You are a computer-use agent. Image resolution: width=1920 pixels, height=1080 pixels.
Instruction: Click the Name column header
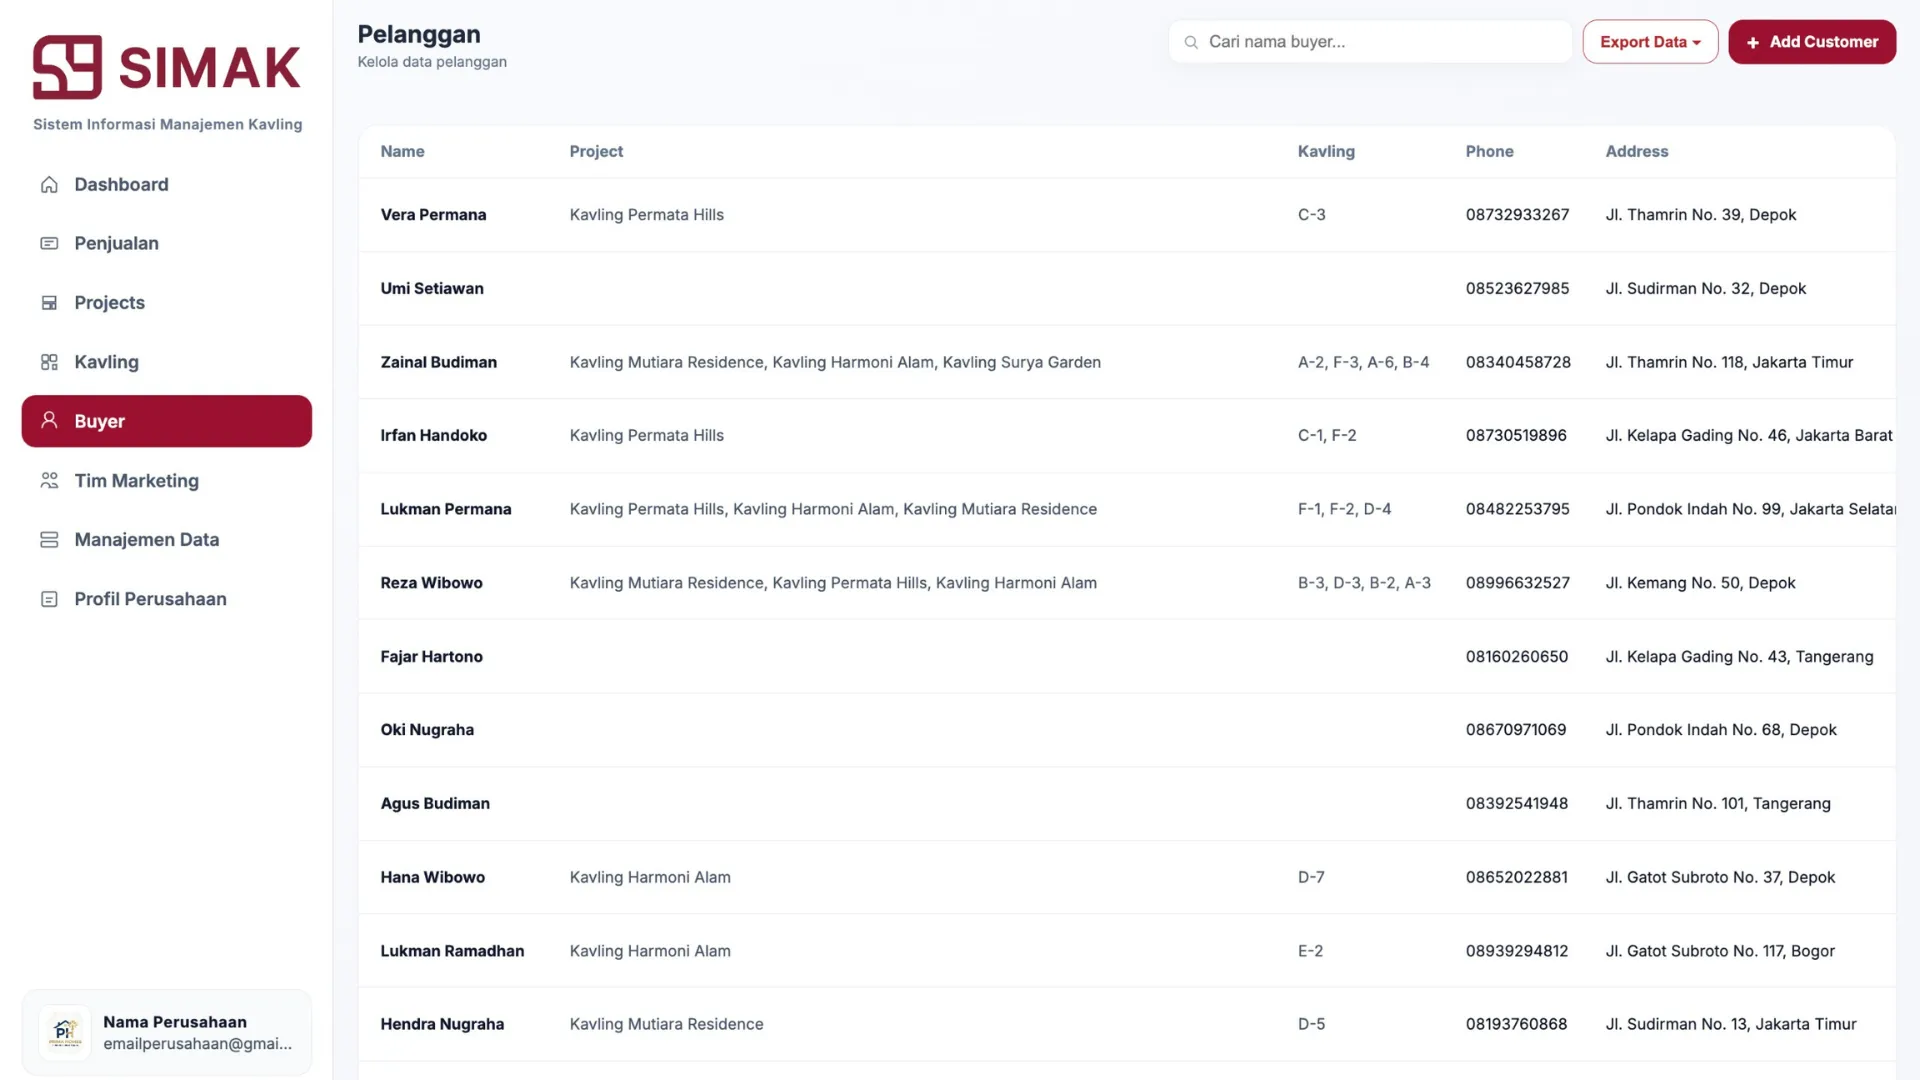click(402, 152)
